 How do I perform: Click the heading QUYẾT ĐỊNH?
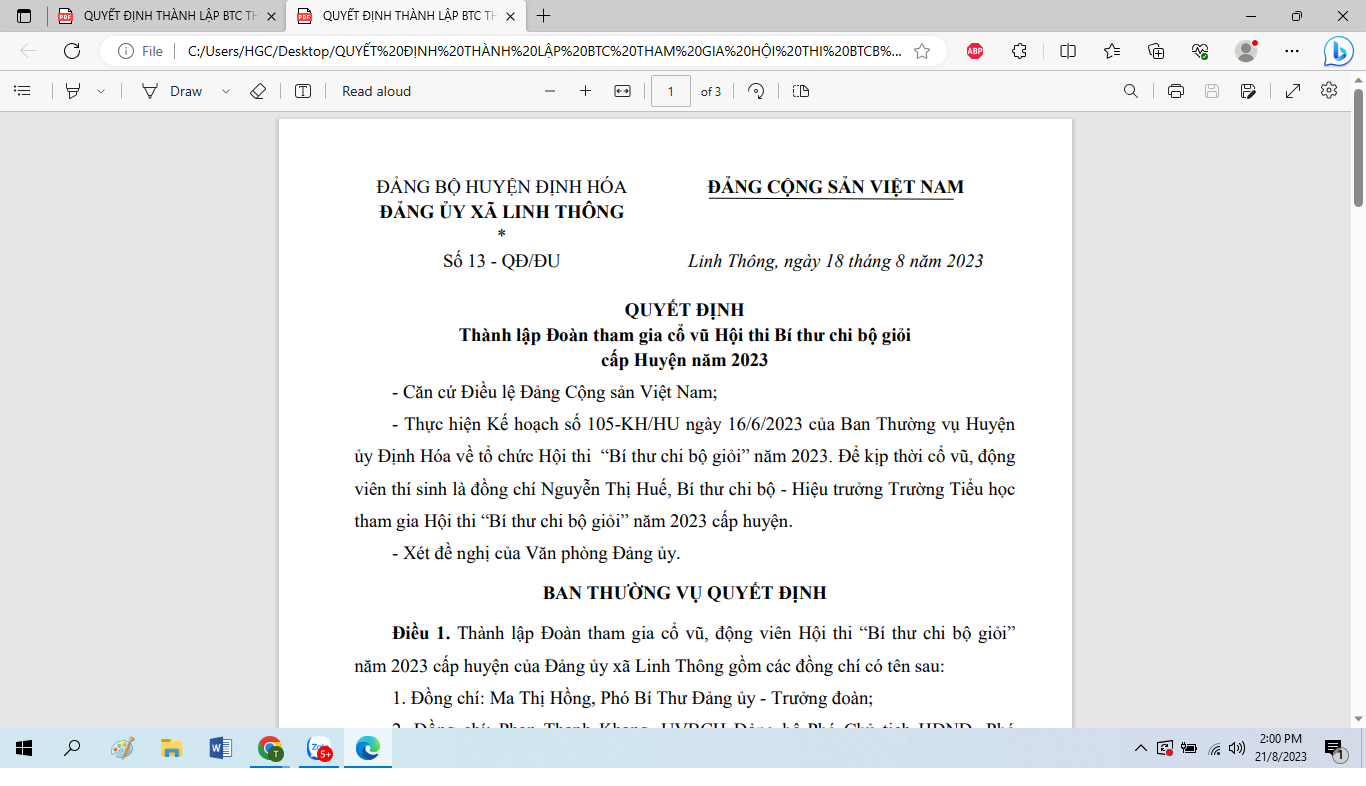(x=684, y=310)
